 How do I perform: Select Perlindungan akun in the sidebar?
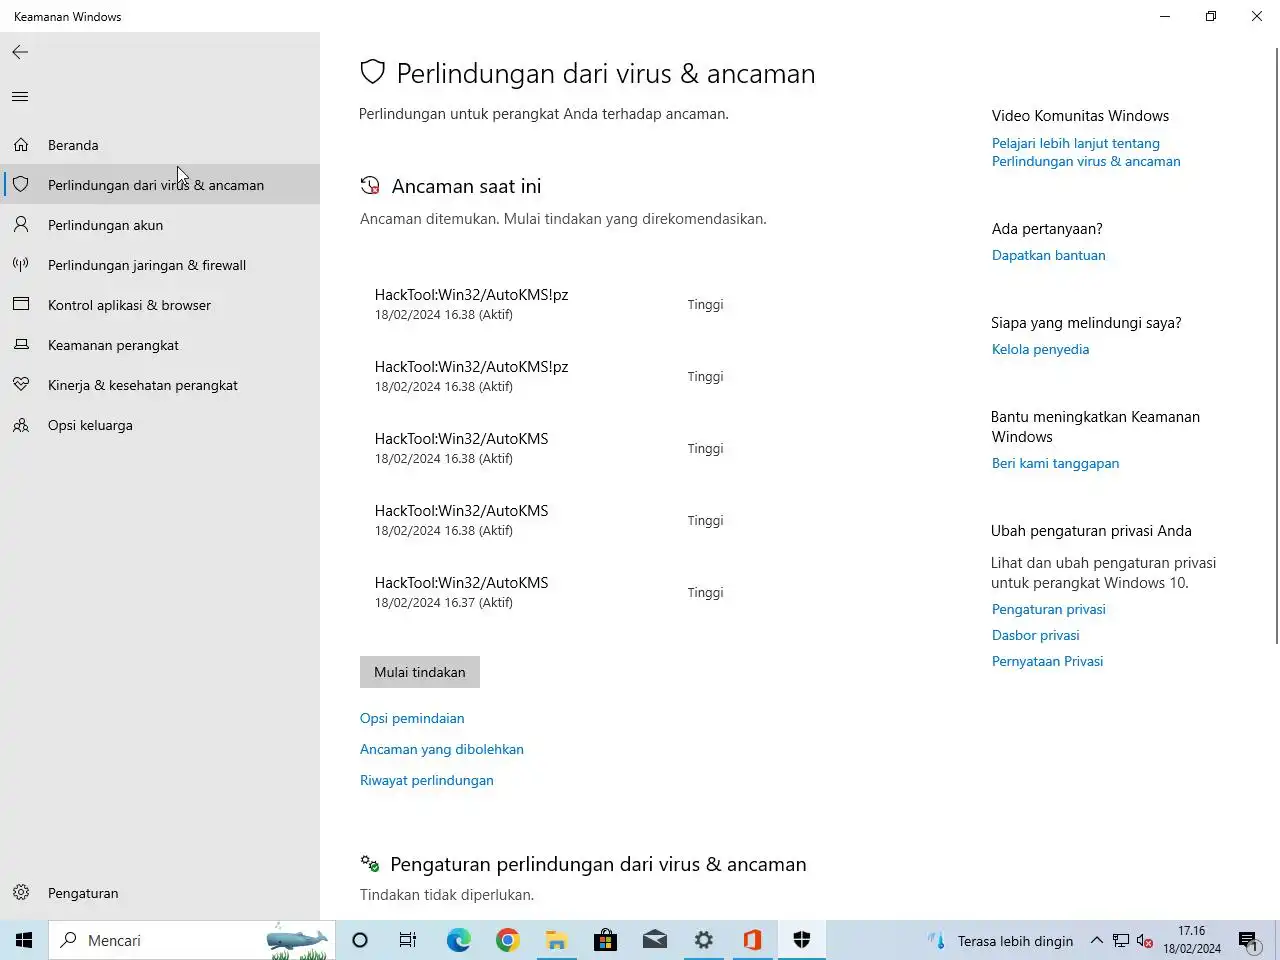point(160,225)
